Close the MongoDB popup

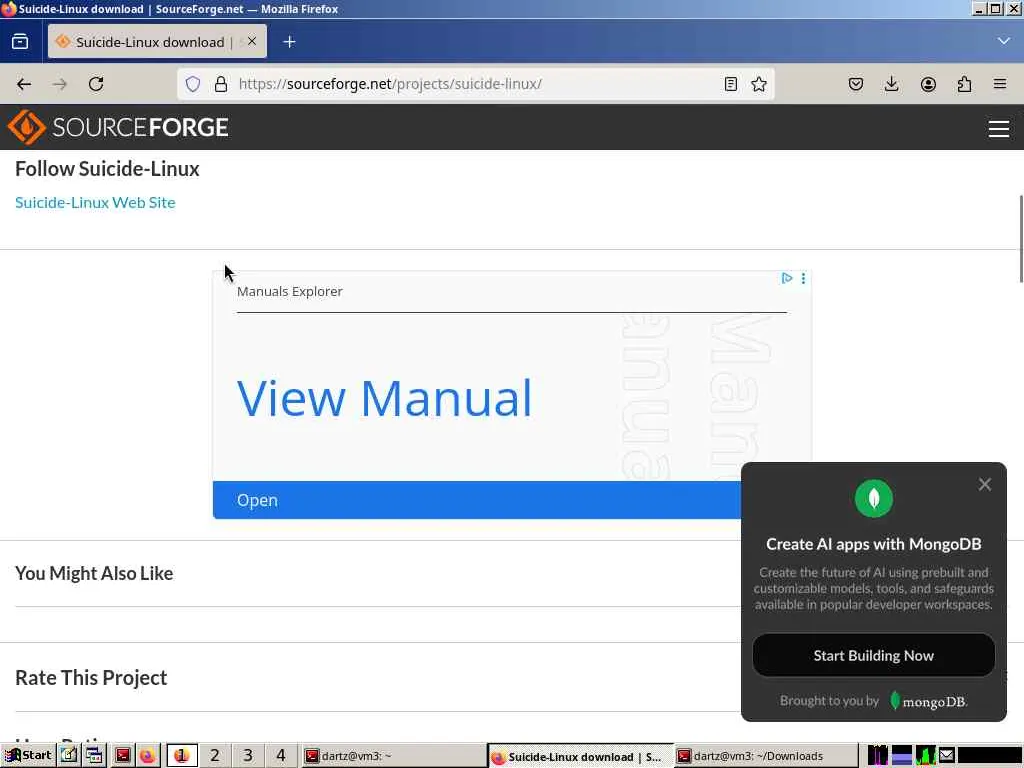tap(984, 485)
